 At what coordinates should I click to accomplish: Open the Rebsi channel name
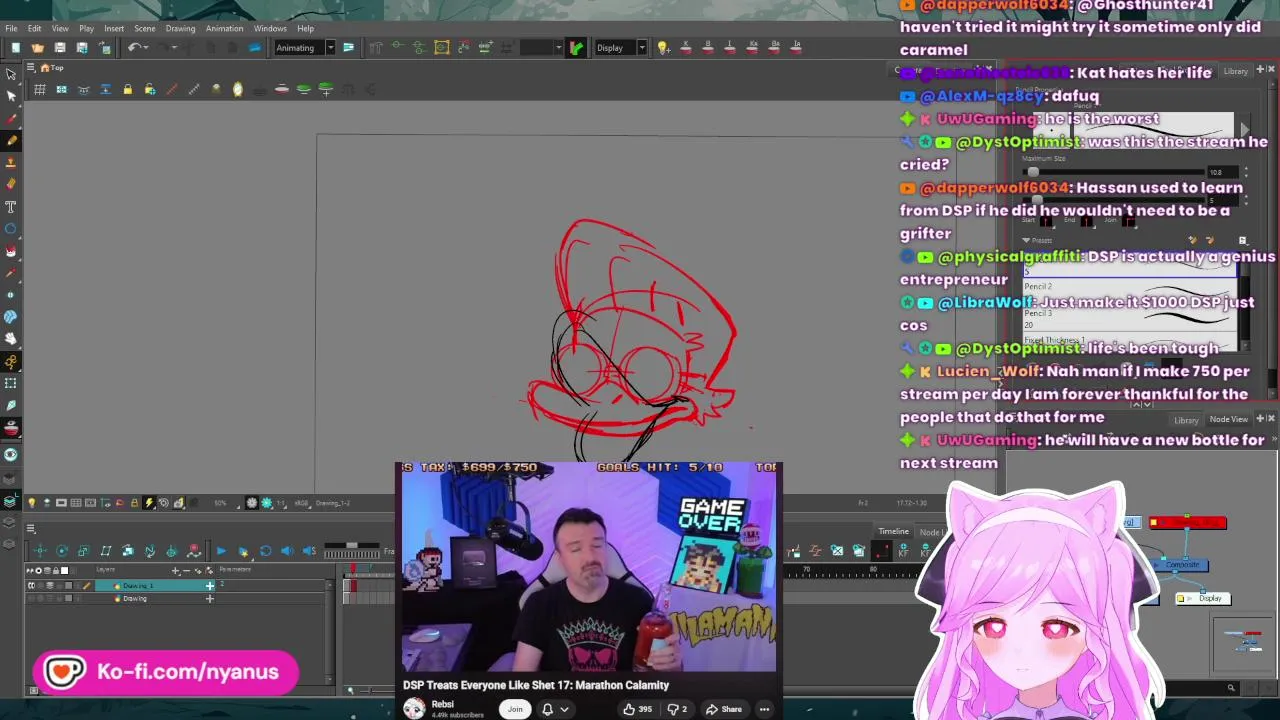click(x=442, y=704)
